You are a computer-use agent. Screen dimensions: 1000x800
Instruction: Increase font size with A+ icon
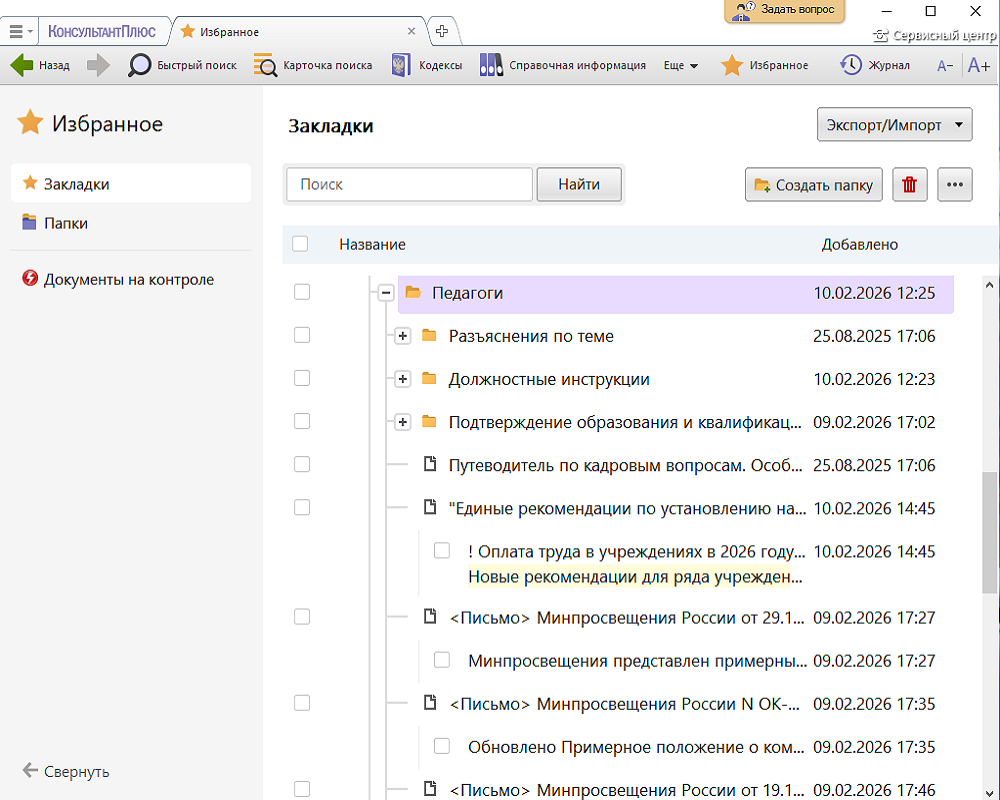(979, 66)
